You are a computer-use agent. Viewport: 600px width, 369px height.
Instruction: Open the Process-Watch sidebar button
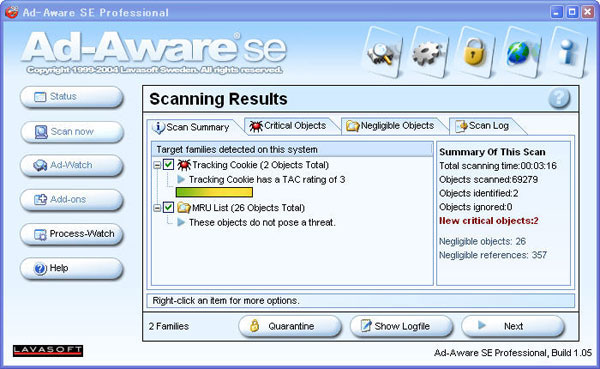[x=72, y=234]
